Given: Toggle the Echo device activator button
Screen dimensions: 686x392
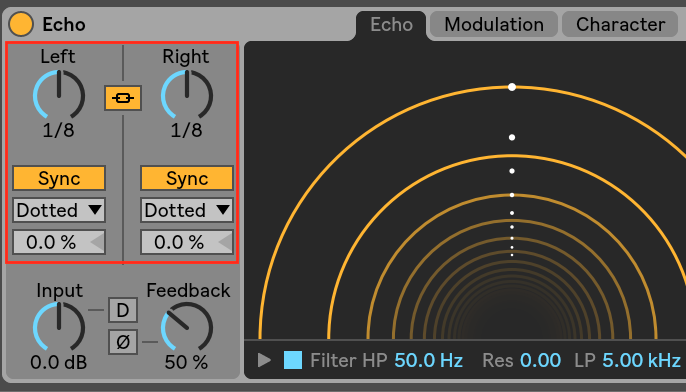Looking at the screenshot, I should [21, 24].
